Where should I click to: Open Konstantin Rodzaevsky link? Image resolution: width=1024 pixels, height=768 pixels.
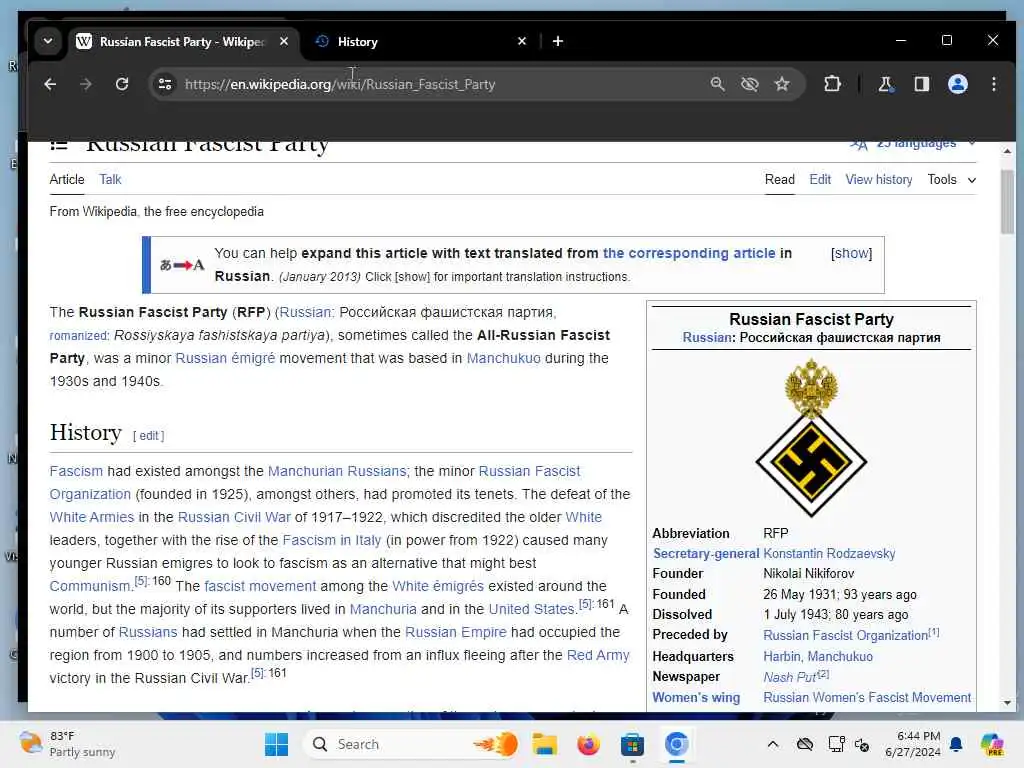click(x=829, y=554)
